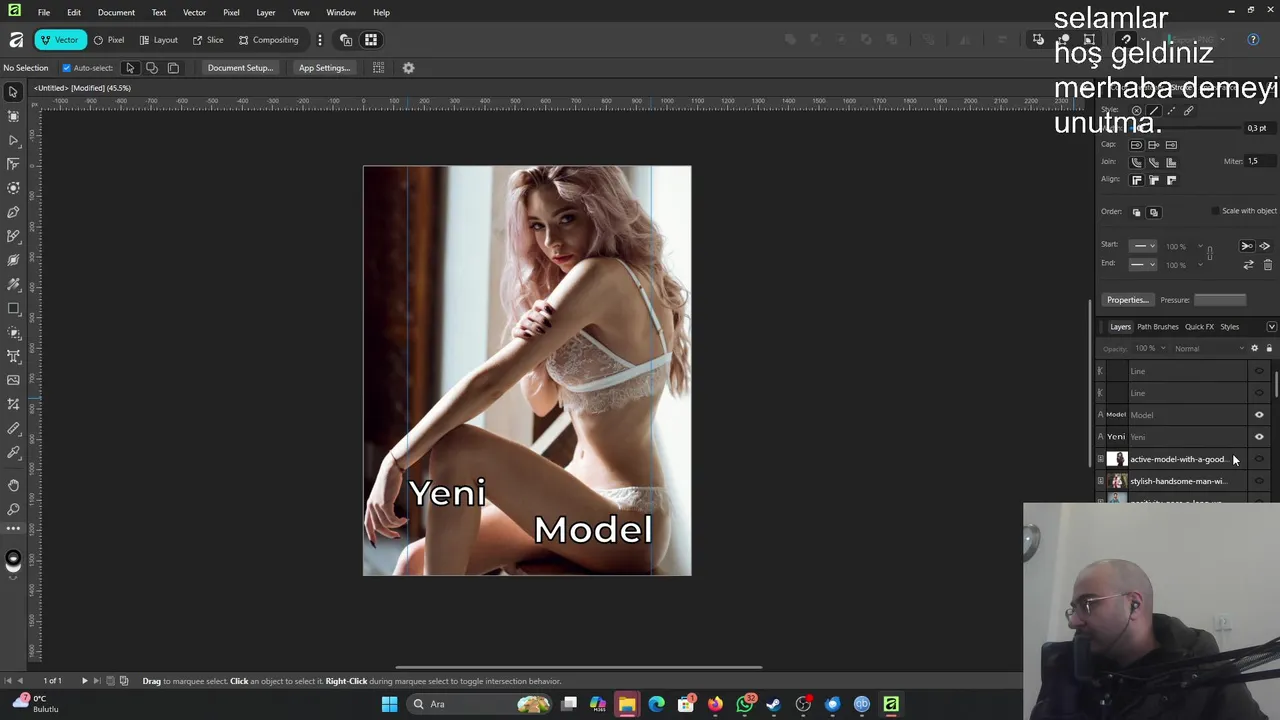Select the Artboard tool
The height and width of the screenshot is (720, 1280).
coord(13,116)
